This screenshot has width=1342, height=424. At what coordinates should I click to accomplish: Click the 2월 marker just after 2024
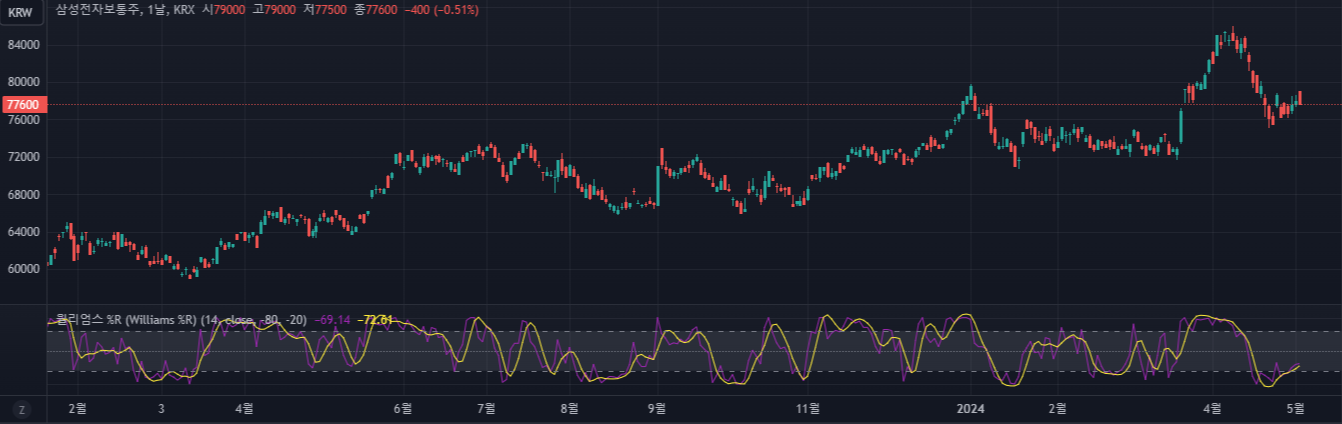coord(1058,408)
